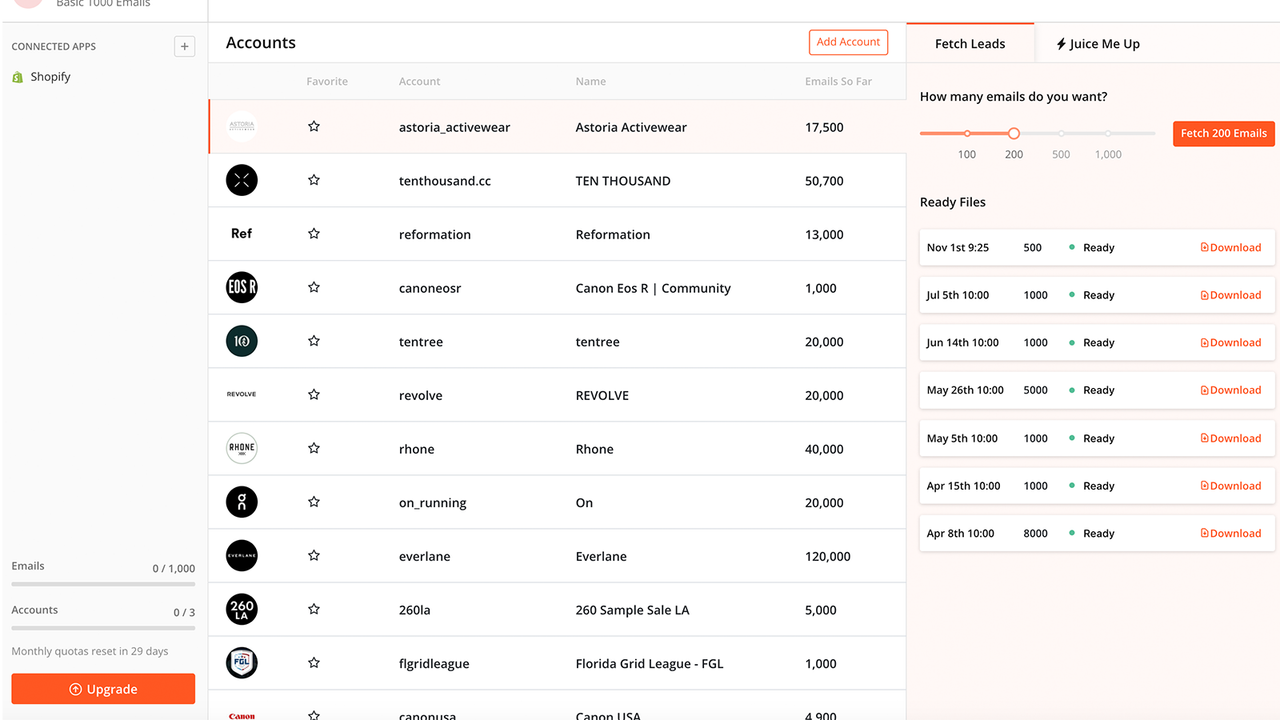Image resolution: width=1280 pixels, height=720 pixels.
Task: Click the Canon Eos R logo icon
Action: click(x=242, y=288)
